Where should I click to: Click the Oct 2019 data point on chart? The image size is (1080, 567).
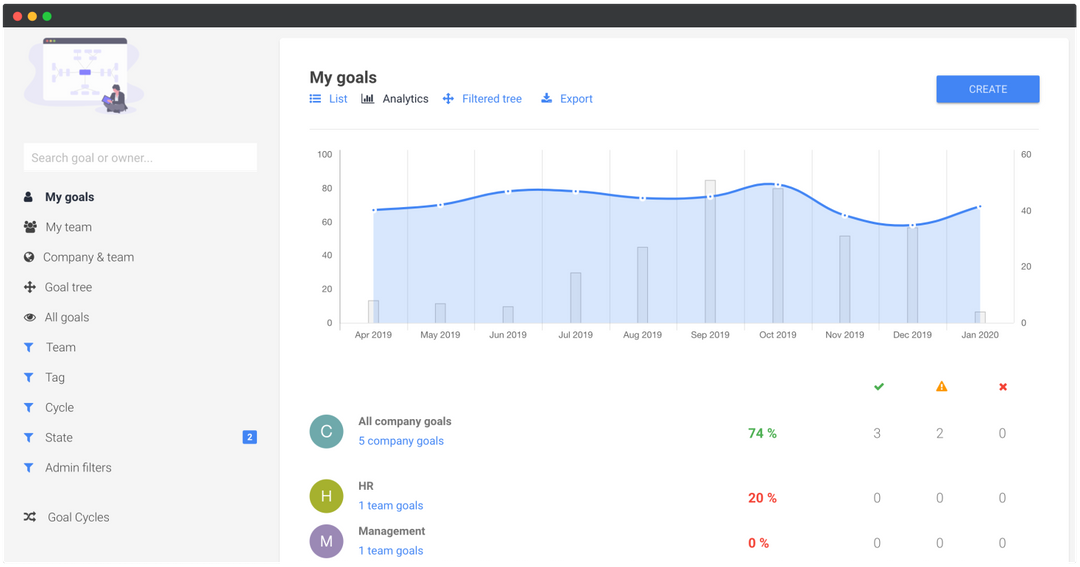click(x=777, y=185)
